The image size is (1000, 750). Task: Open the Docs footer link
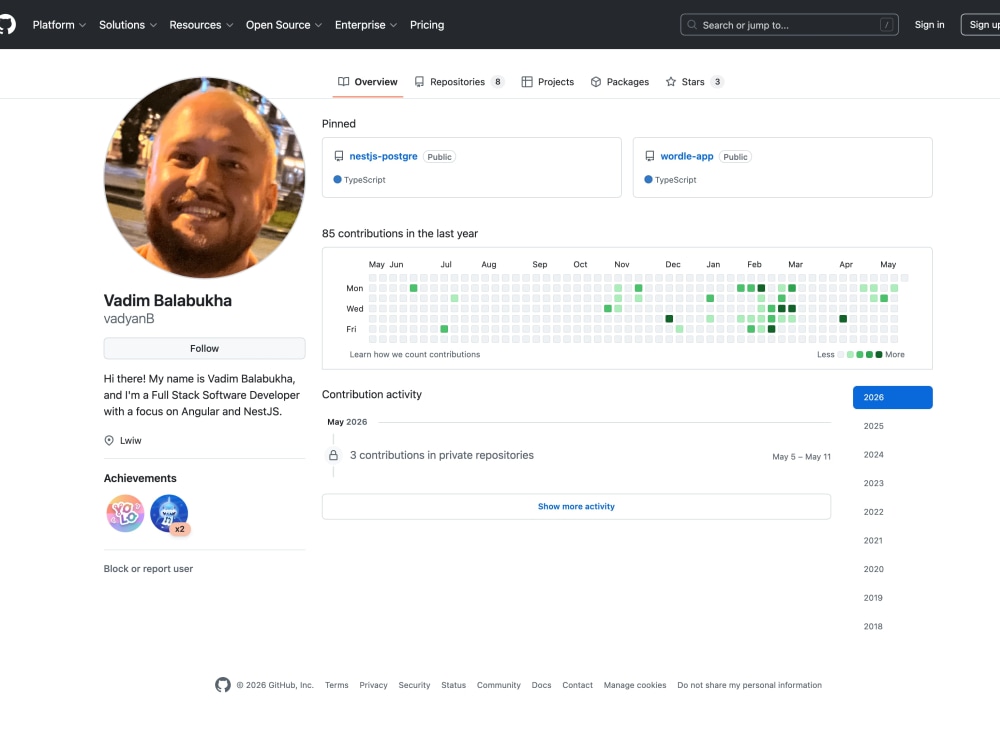(541, 685)
